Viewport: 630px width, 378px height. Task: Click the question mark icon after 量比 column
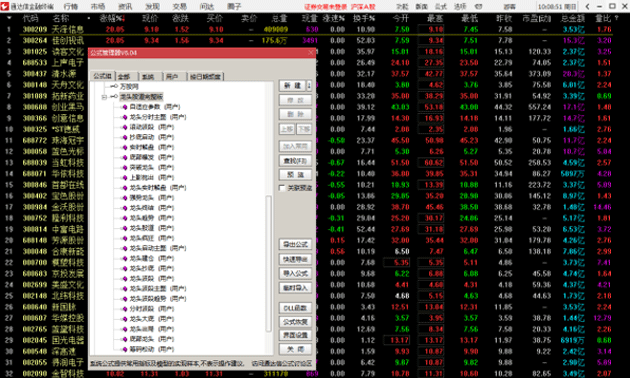[x=617, y=18]
